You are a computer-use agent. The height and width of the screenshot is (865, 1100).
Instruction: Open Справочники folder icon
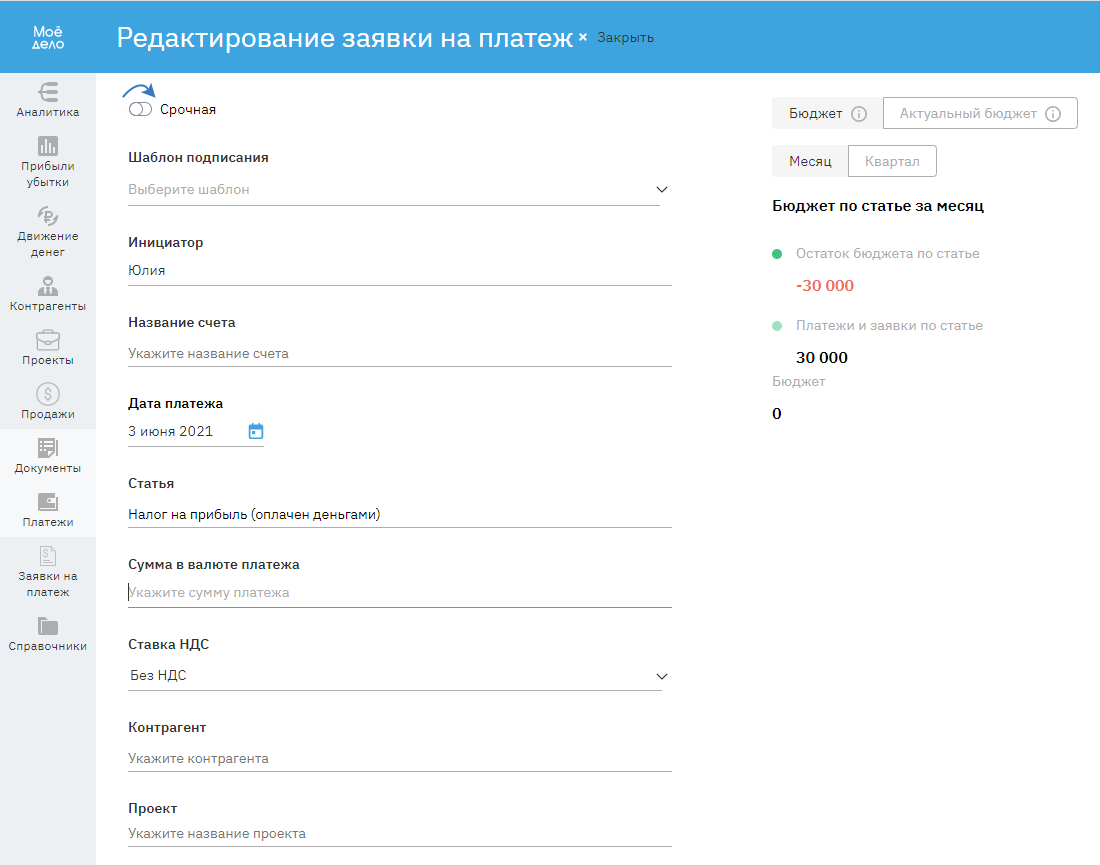[47, 627]
